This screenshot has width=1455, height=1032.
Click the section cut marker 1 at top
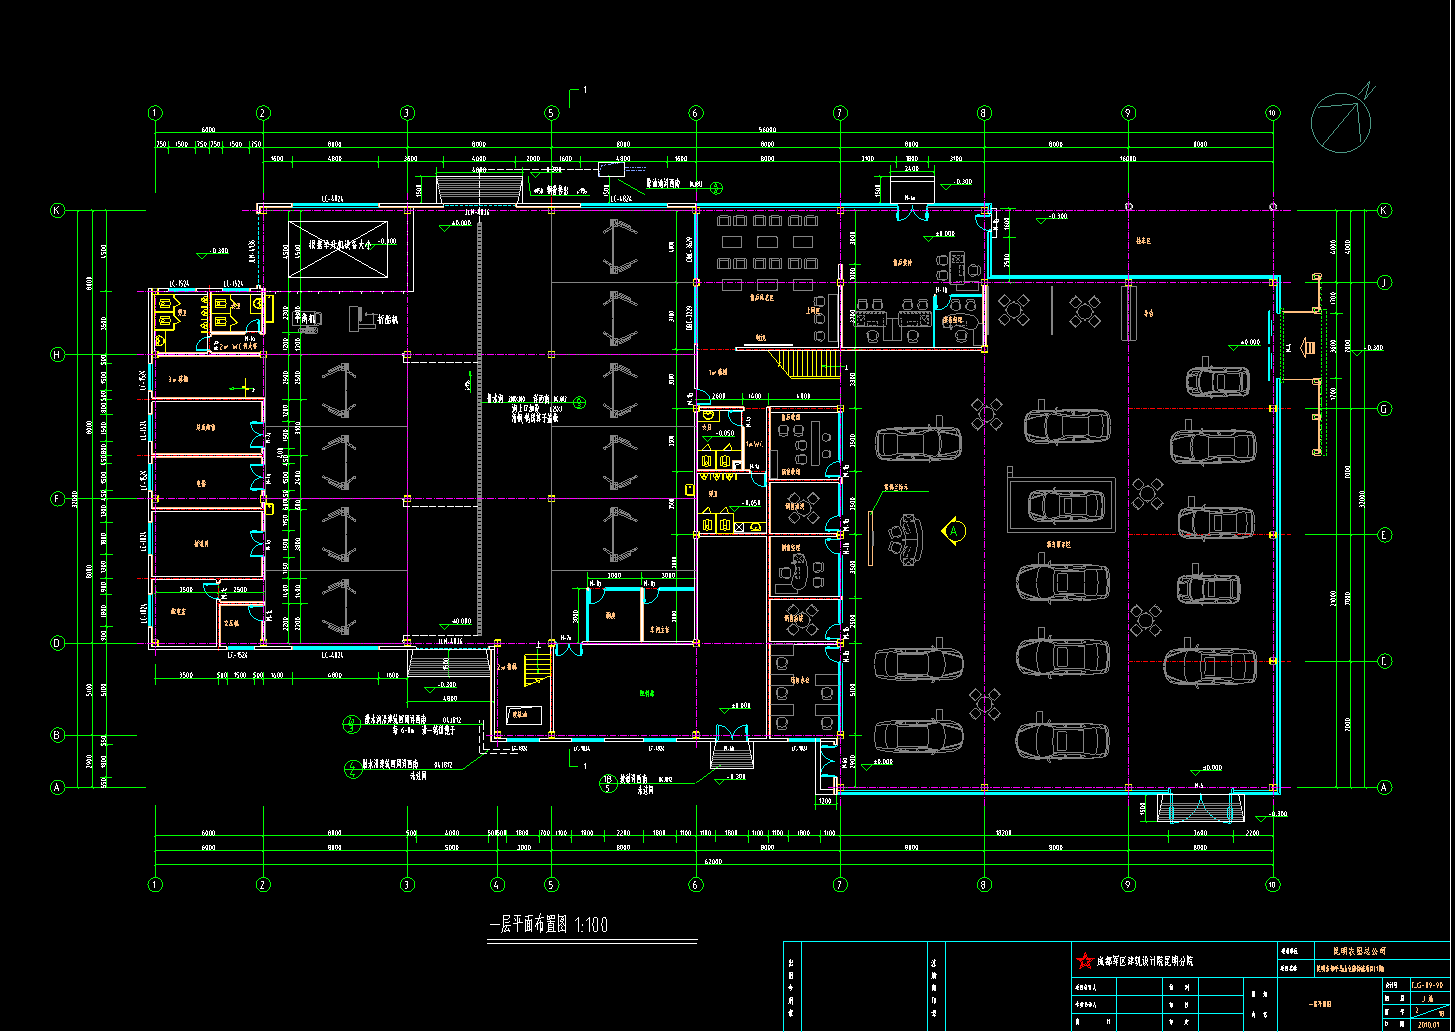[x=577, y=95]
